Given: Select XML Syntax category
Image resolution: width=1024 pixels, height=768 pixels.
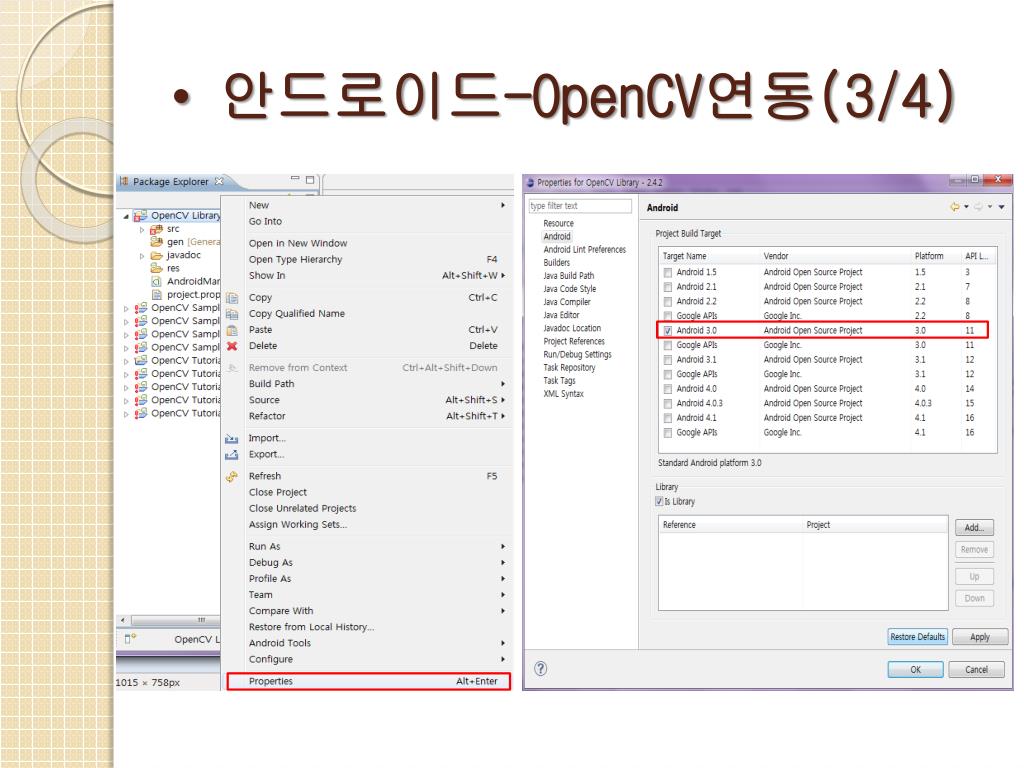Looking at the screenshot, I should coord(564,394).
